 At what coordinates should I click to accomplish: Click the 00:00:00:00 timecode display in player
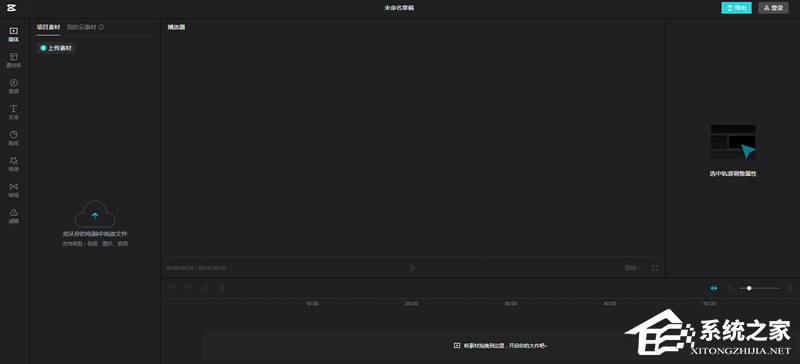tap(196, 268)
